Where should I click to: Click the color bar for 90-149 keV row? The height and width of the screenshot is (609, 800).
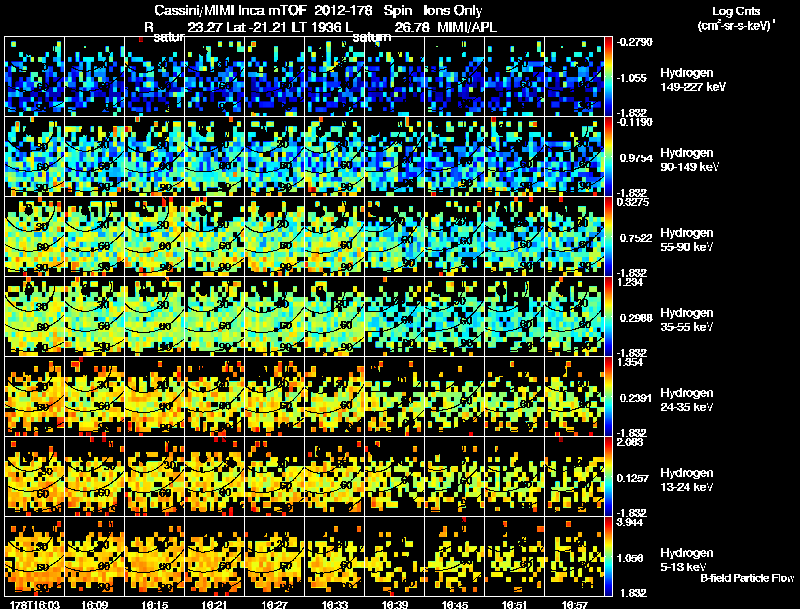point(608,157)
